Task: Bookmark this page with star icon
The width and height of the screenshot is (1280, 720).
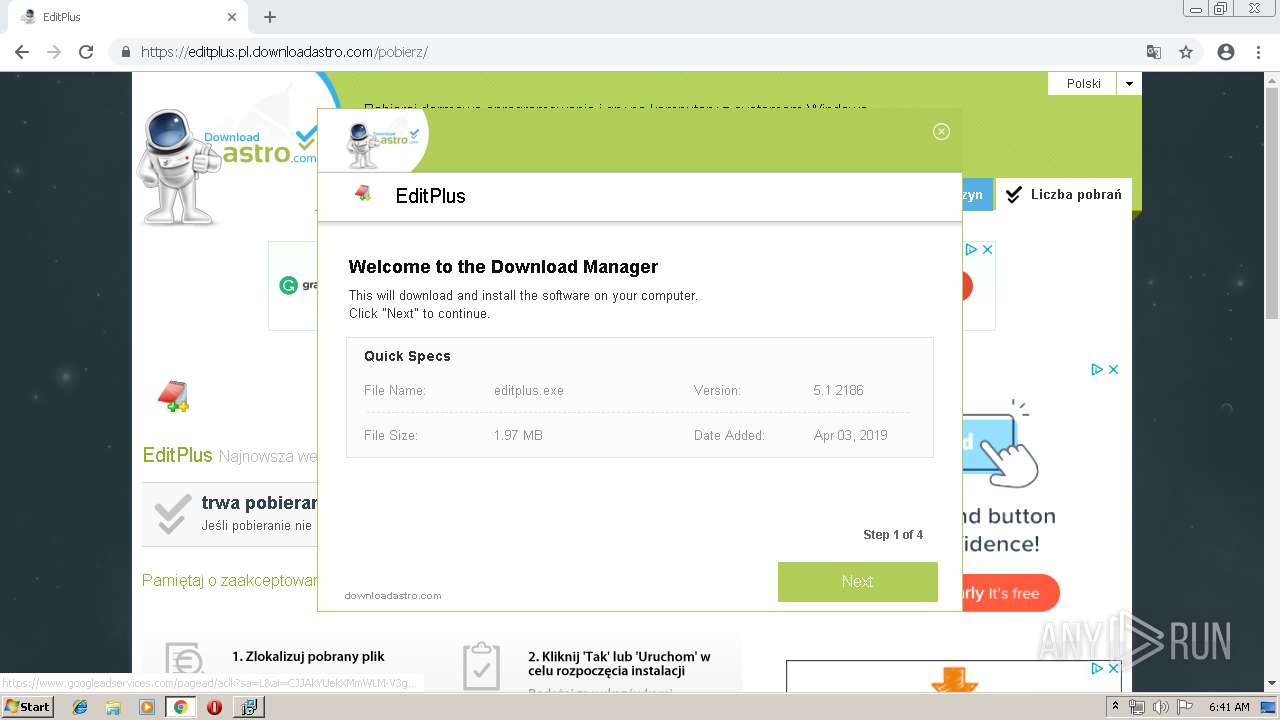Action: tap(1186, 52)
